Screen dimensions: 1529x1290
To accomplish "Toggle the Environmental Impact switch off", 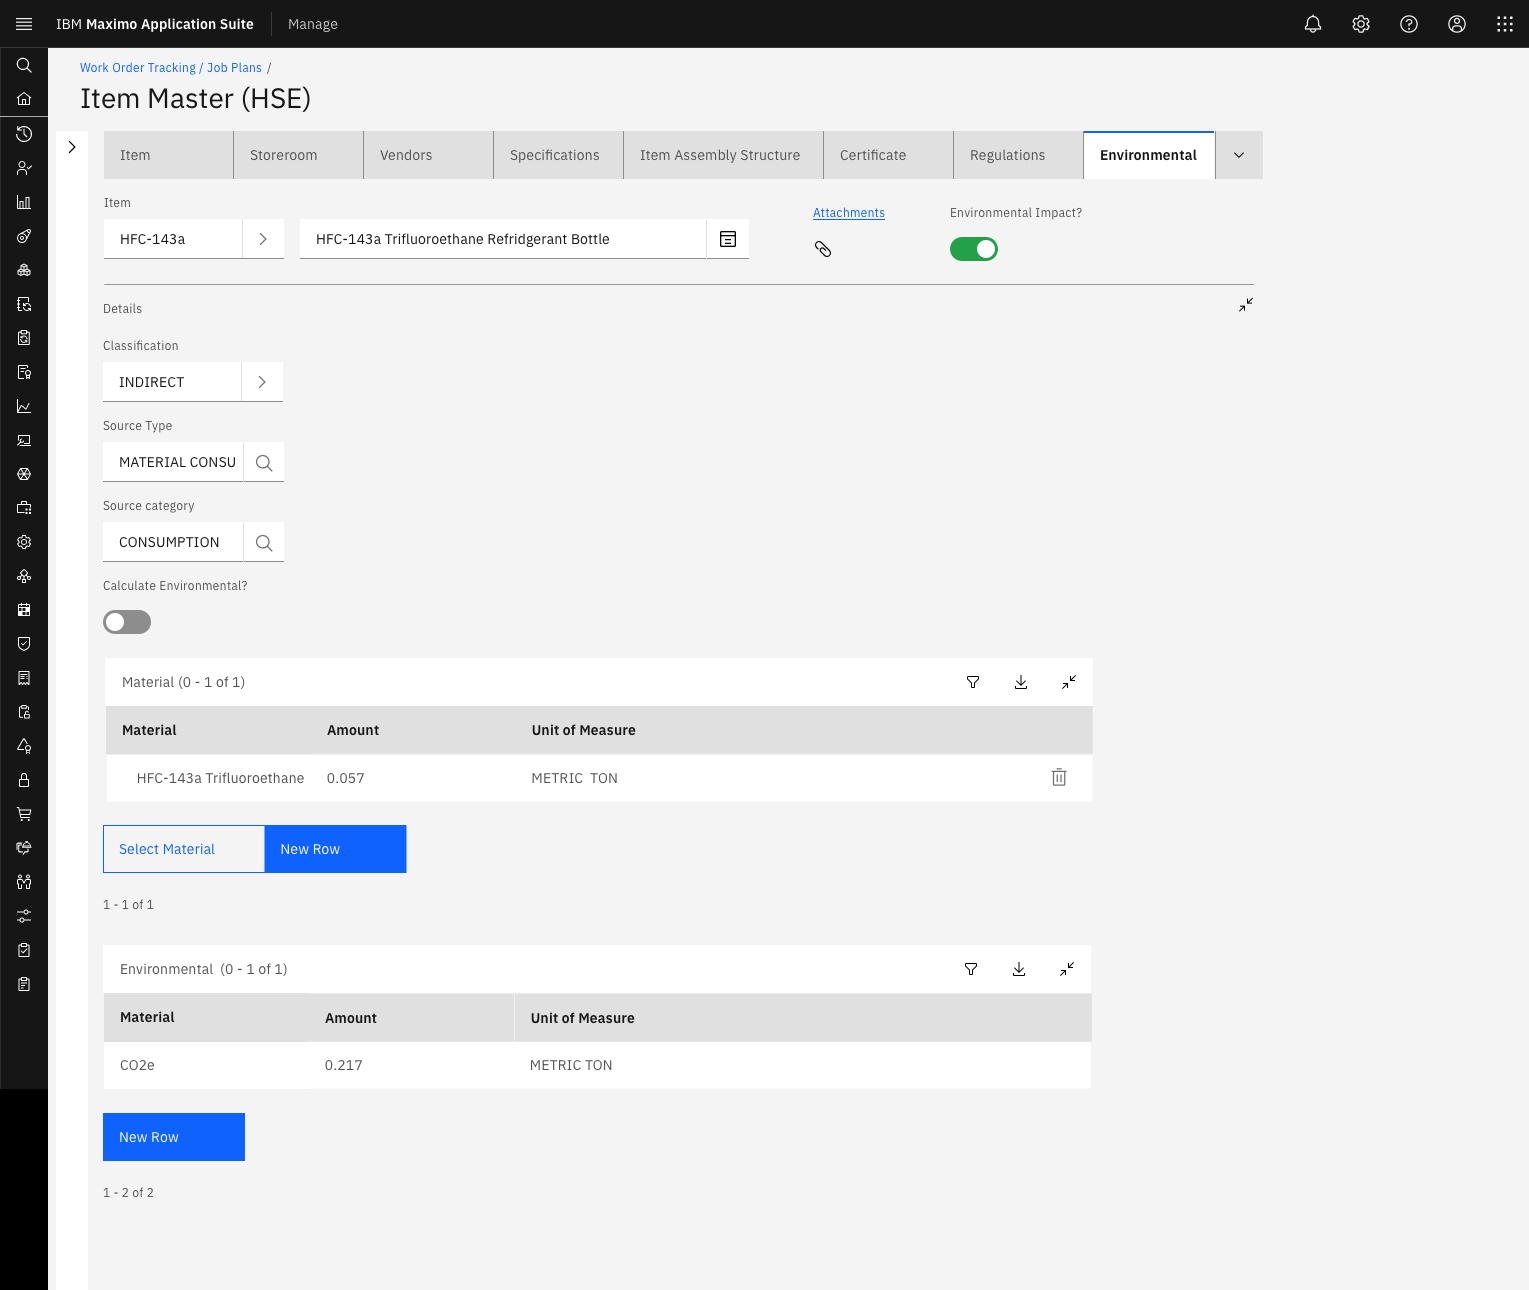I will pyautogui.click(x=974, y=249).
